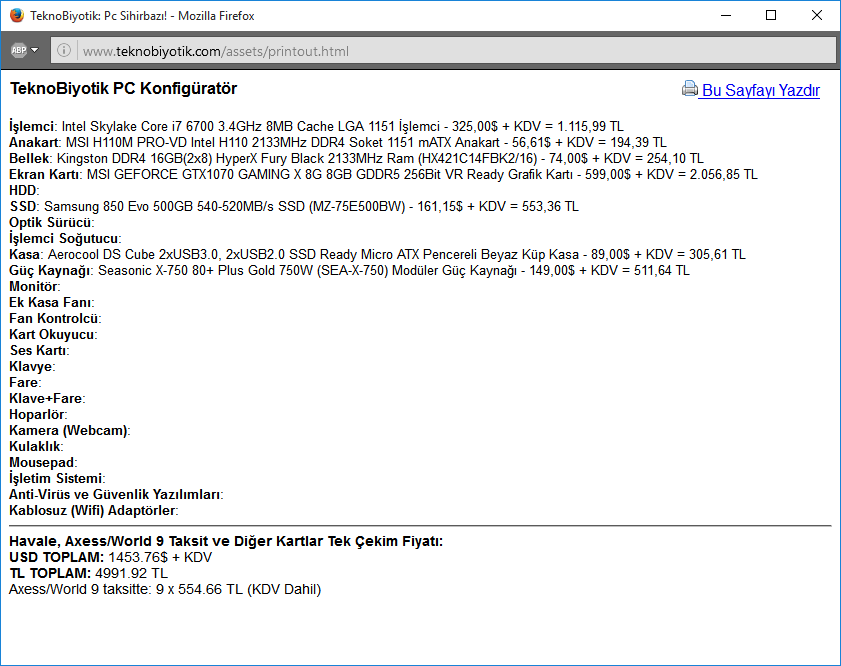Select the Ekran Kartı GTX1070 line
The image size is (841, 666).
pos(383,175)
